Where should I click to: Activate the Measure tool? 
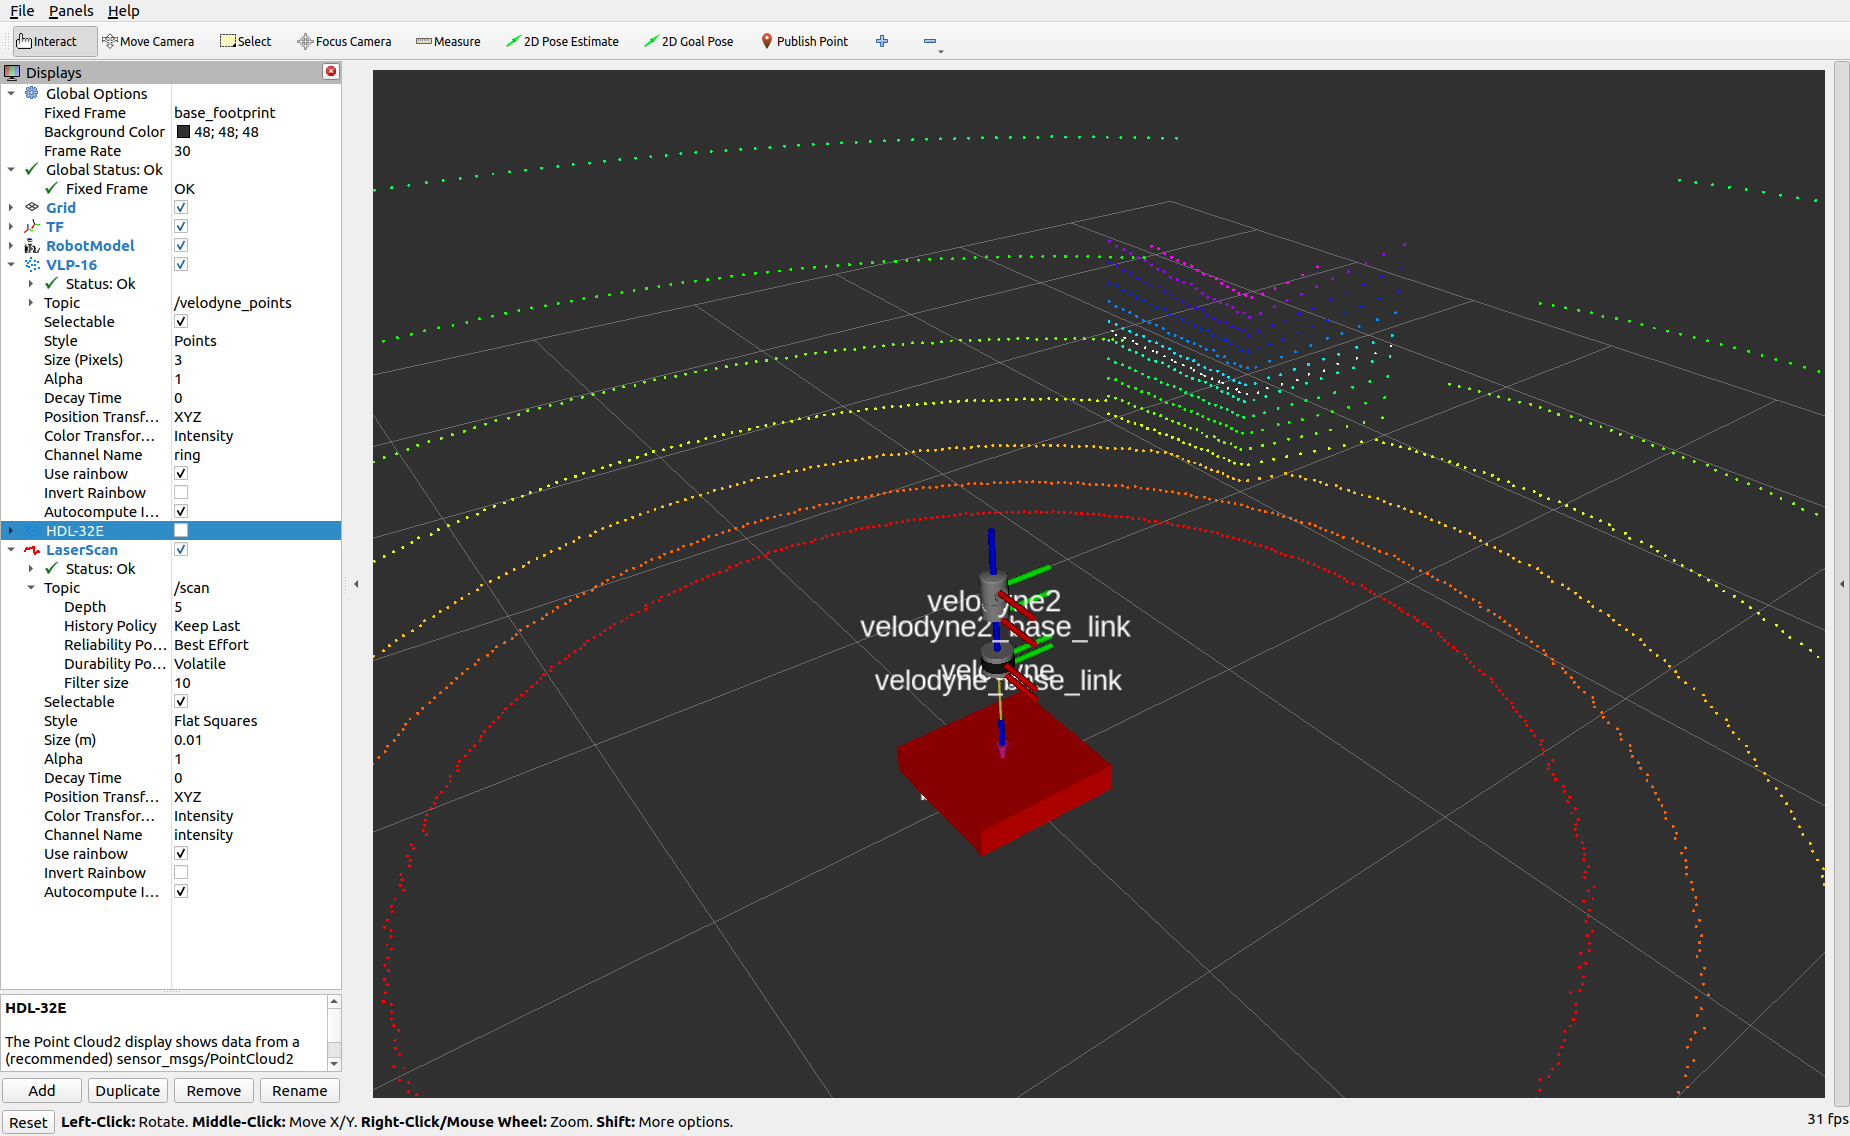[x=448, y=41]
